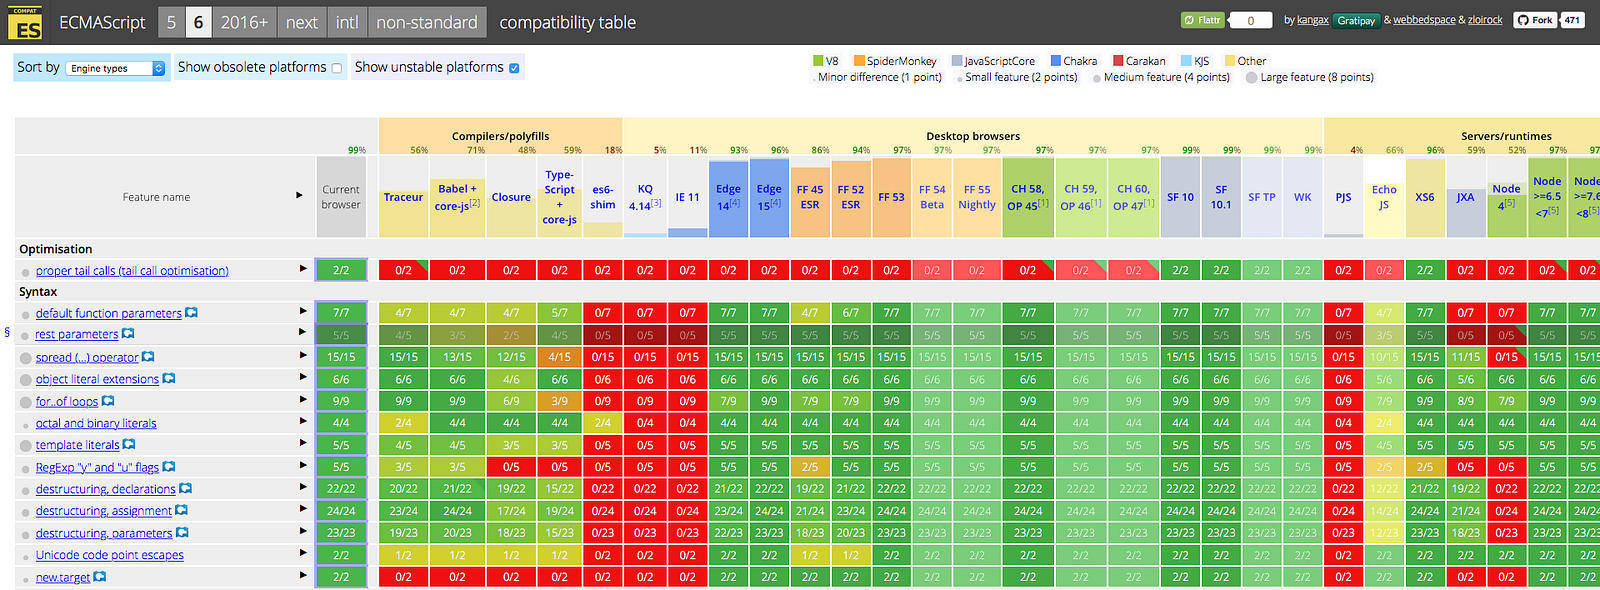Open the fork count bubble showing 471

(x=1573, y=20)
